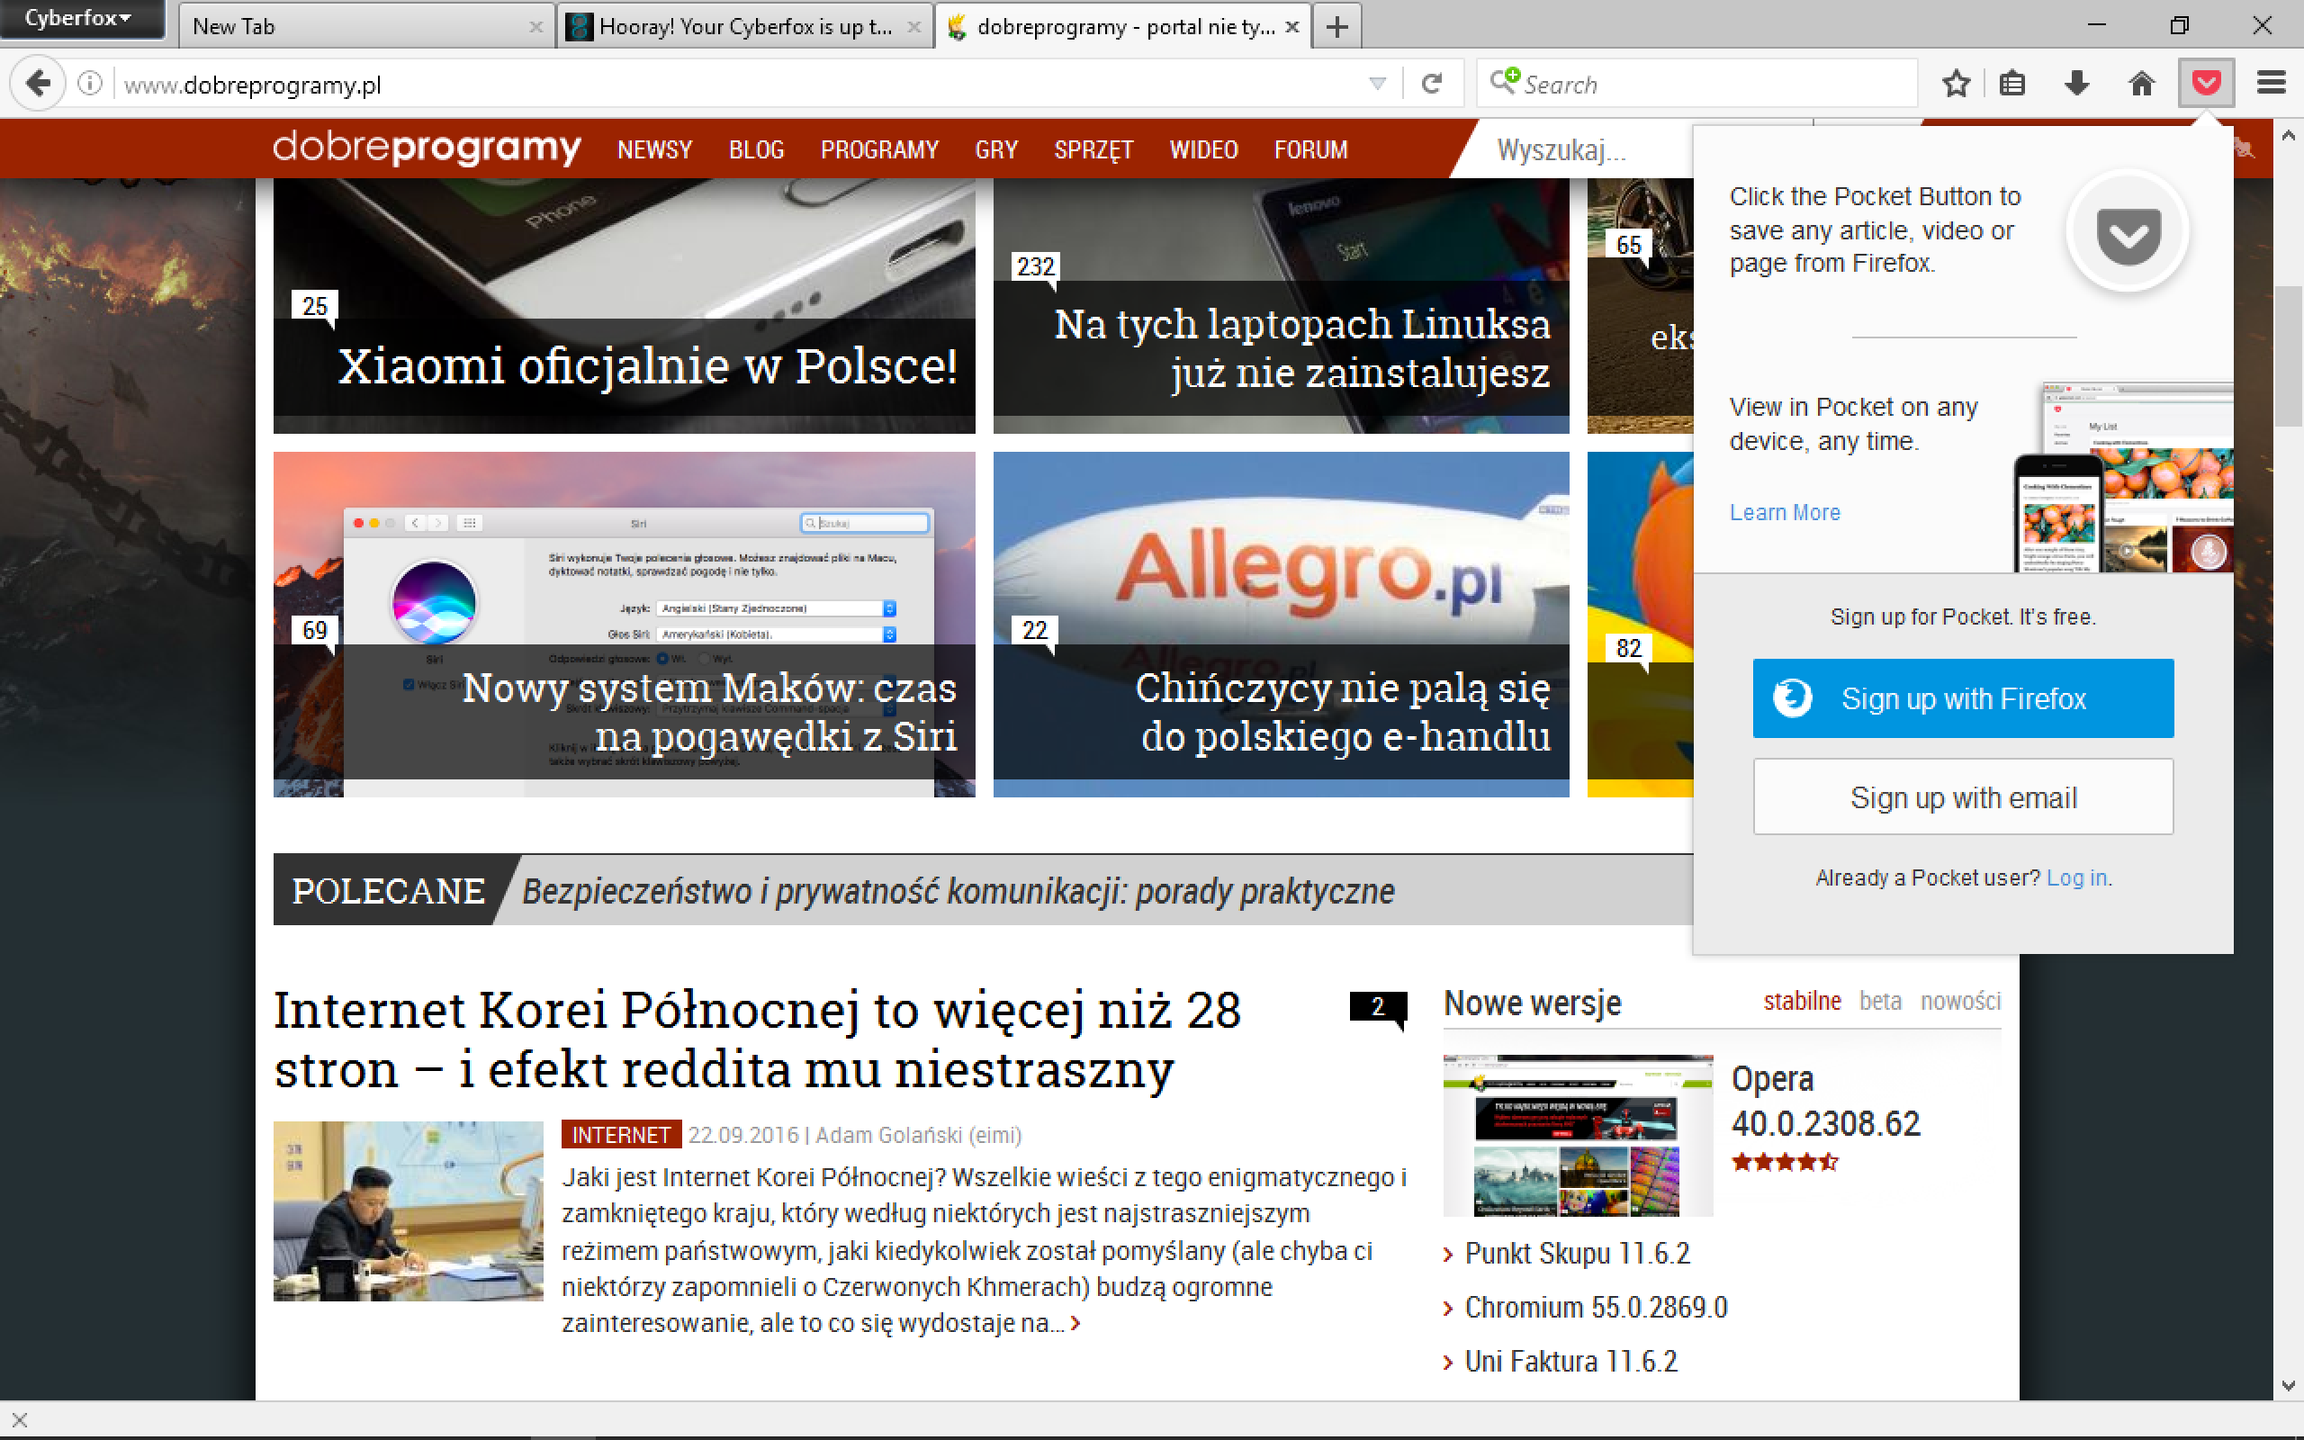Open the hamburger menu
The image size is (2304, 1440).
2271,84
